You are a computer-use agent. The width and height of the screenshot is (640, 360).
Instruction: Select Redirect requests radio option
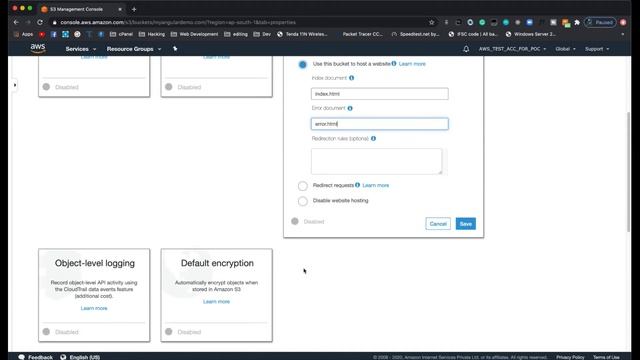point(302,186)
